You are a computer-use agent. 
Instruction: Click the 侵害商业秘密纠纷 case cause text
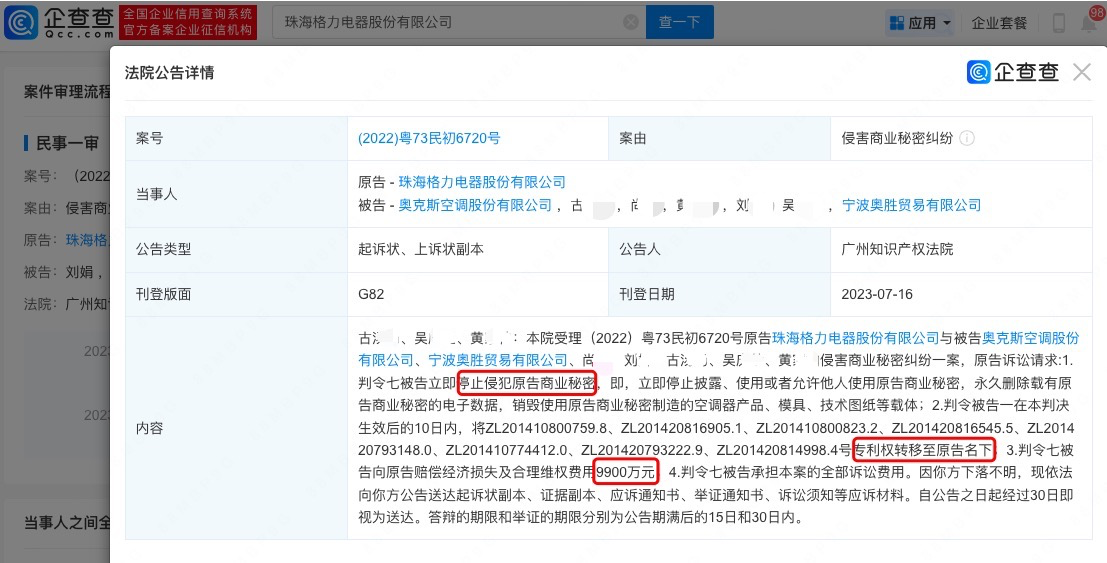pos(897,138)
